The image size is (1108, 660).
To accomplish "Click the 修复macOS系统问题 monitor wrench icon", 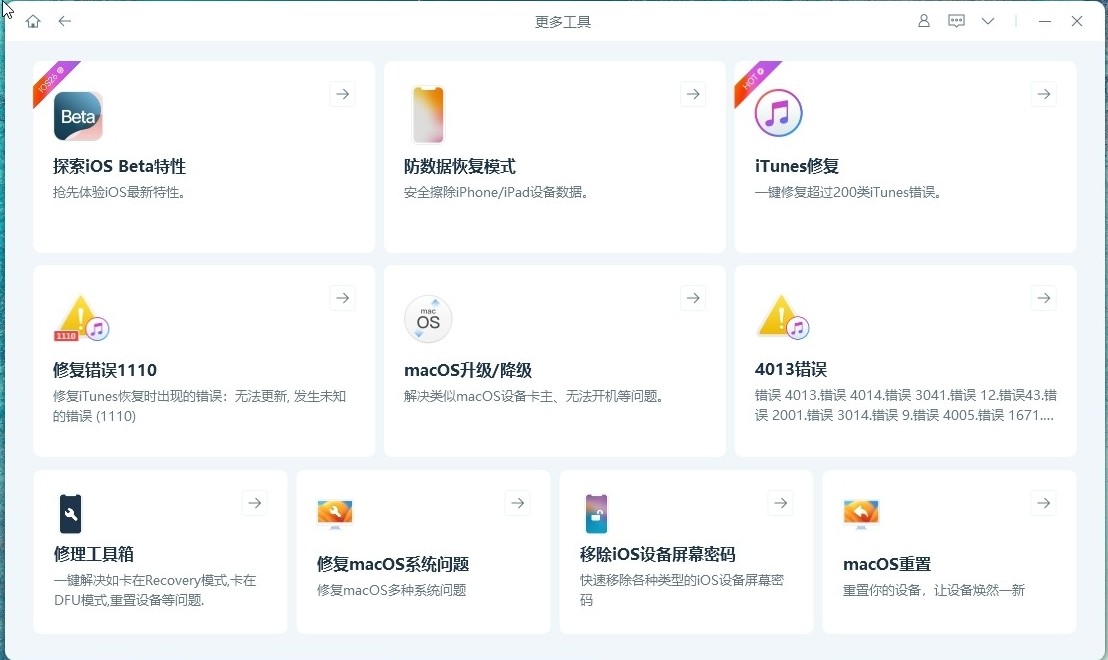I will click(x=335, y=514).
